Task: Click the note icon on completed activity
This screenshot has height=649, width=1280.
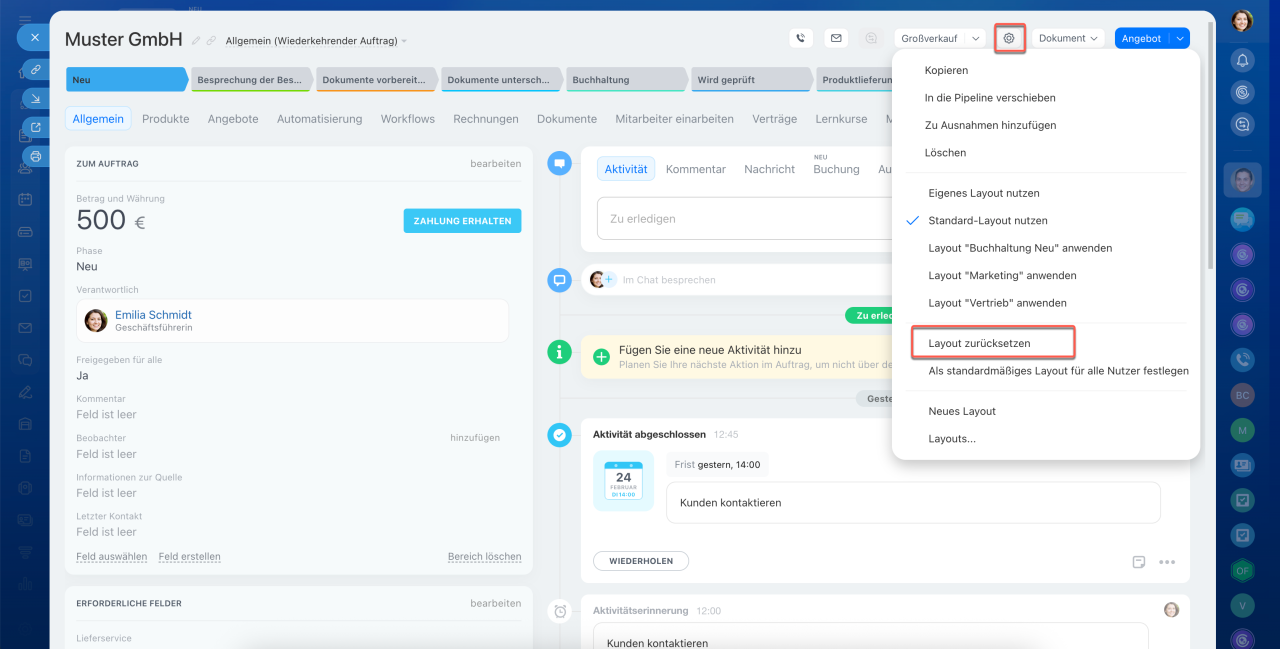Action: tap(1138, 562)
